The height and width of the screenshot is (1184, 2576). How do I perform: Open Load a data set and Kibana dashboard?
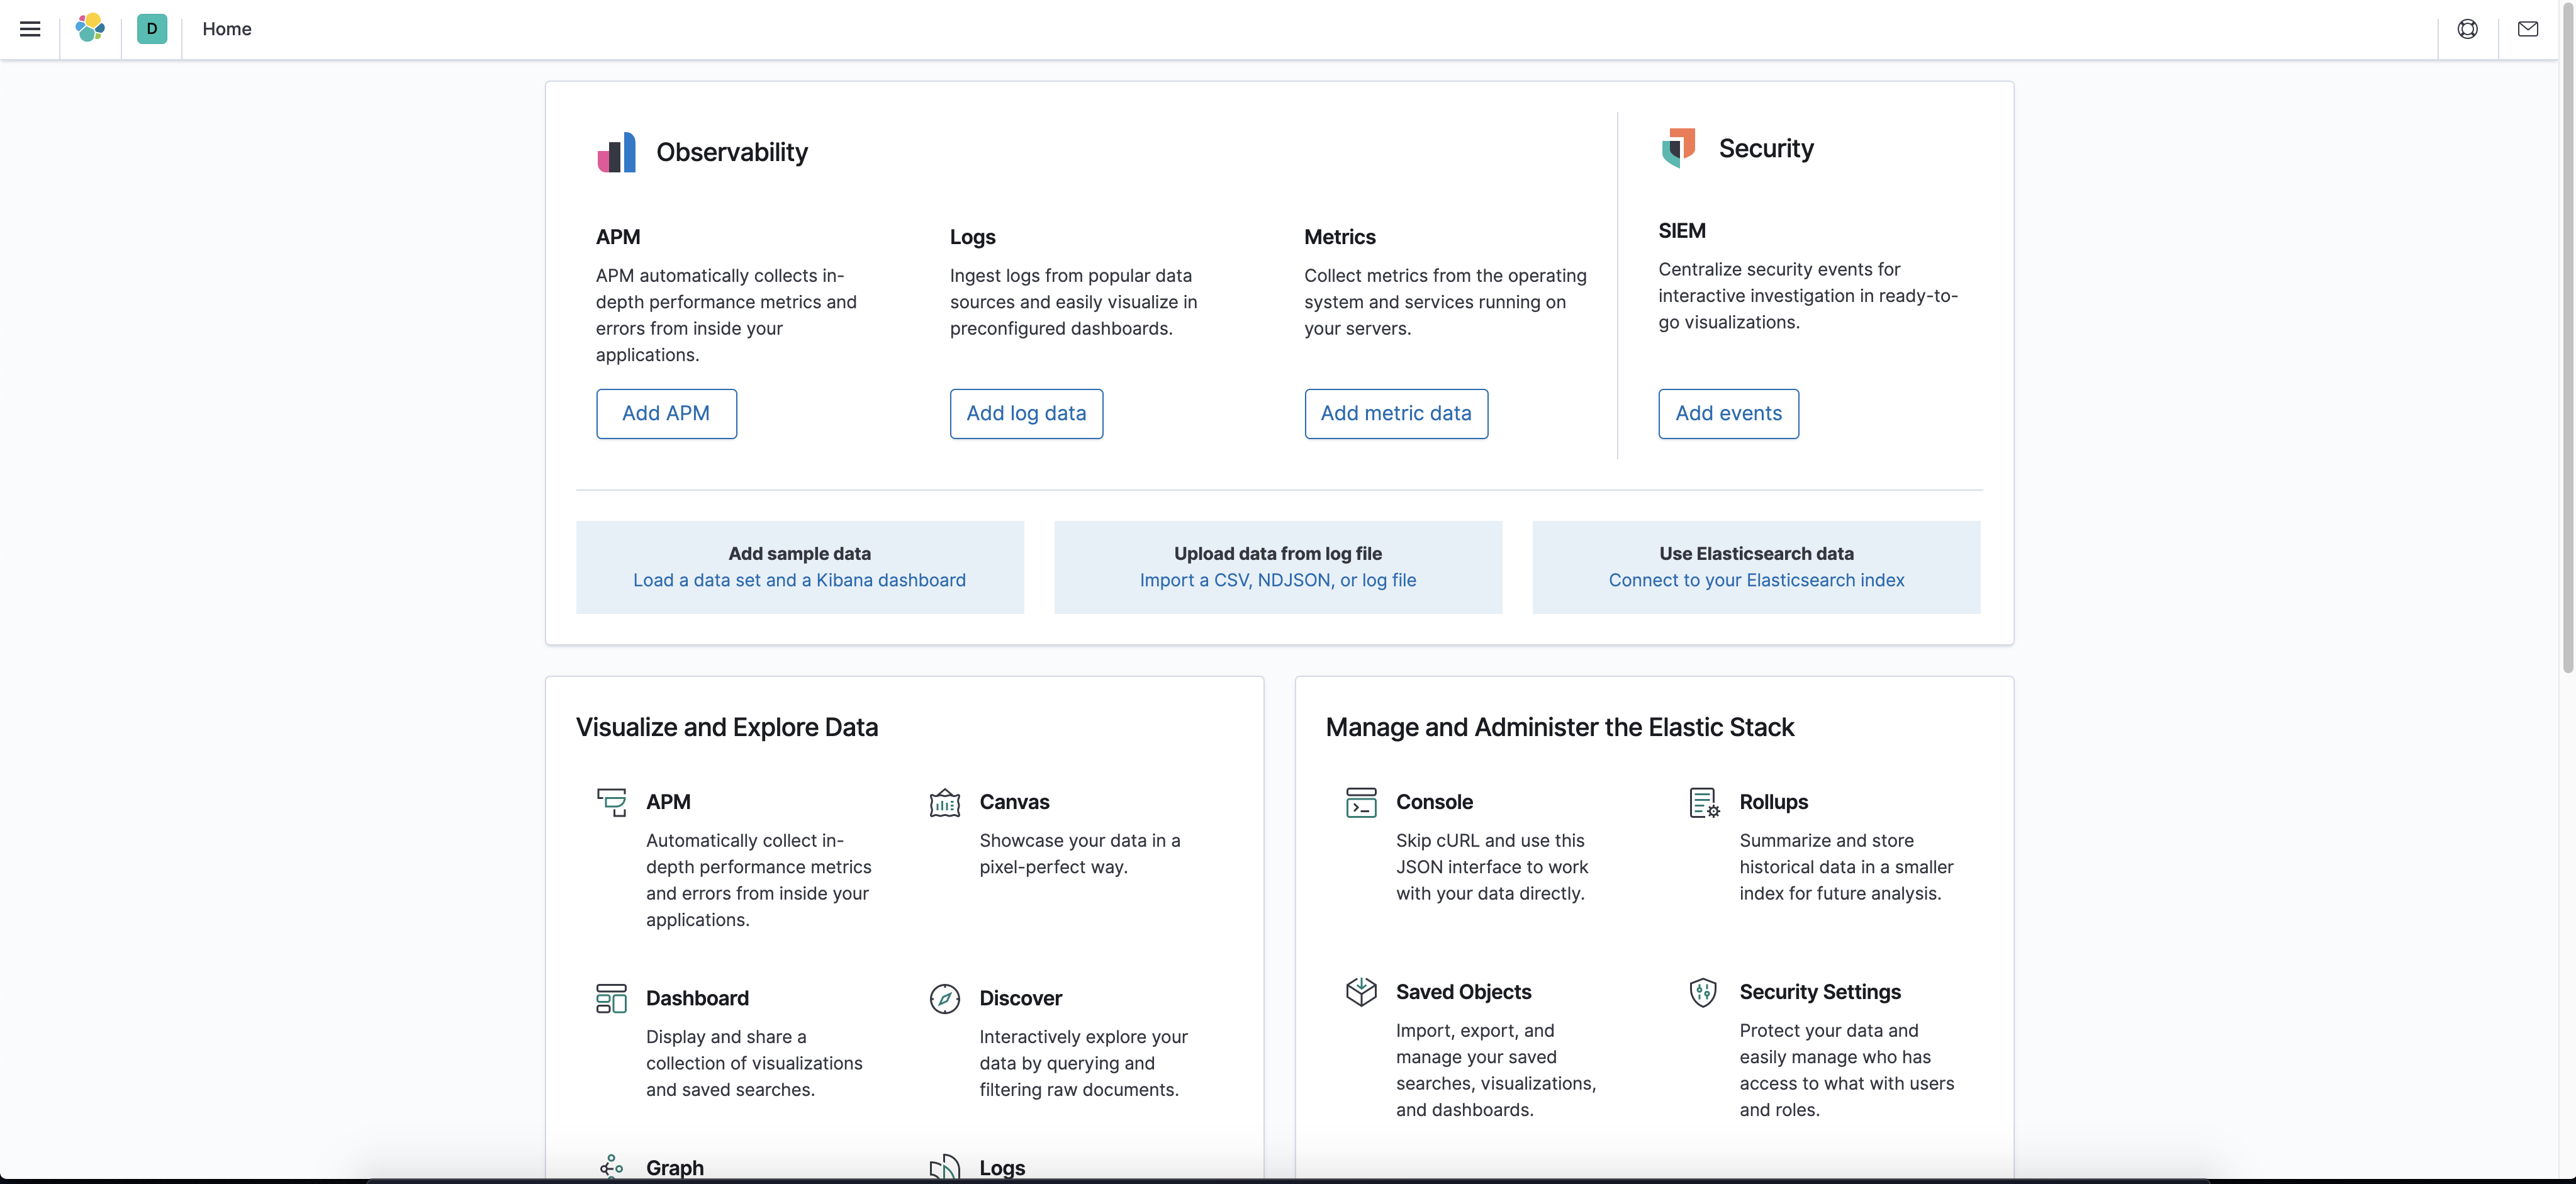(x=799, y=580)
